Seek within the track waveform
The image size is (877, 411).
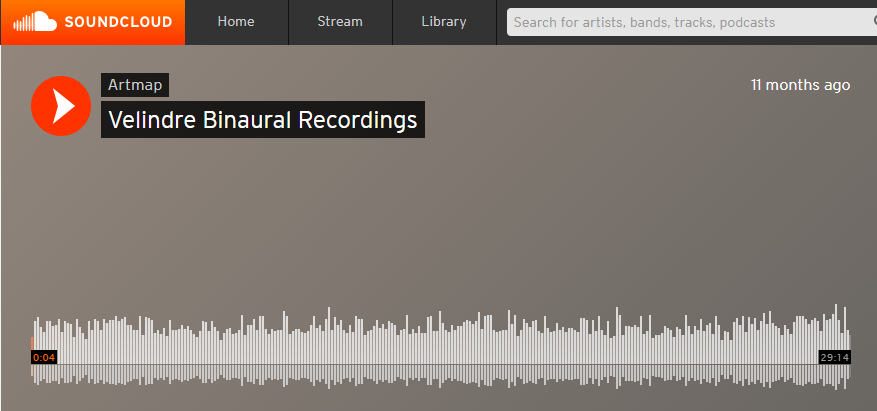(441, 347)
